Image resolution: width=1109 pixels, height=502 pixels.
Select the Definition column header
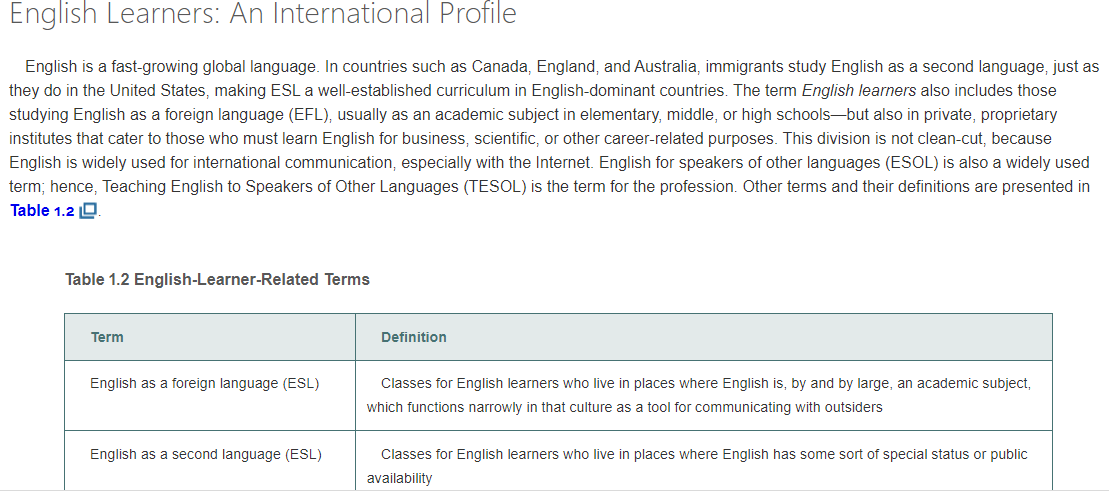(414, 337)
